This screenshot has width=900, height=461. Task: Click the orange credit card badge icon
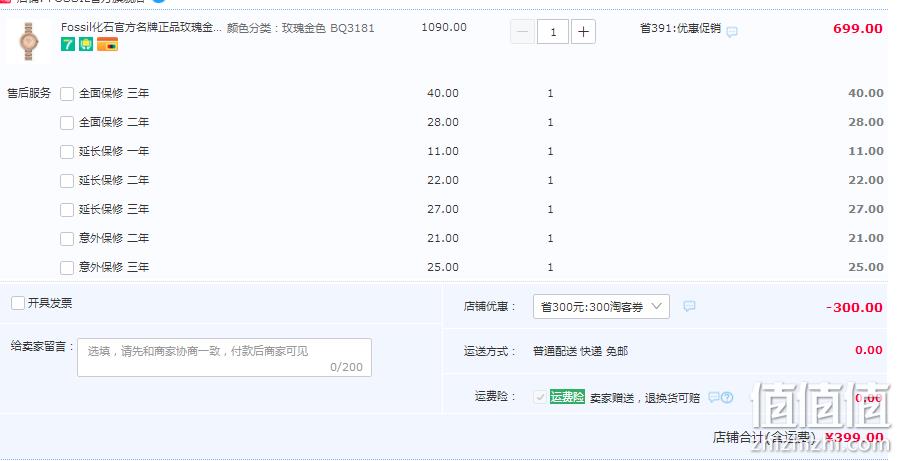pyautogui.click(x=107, y=44)
